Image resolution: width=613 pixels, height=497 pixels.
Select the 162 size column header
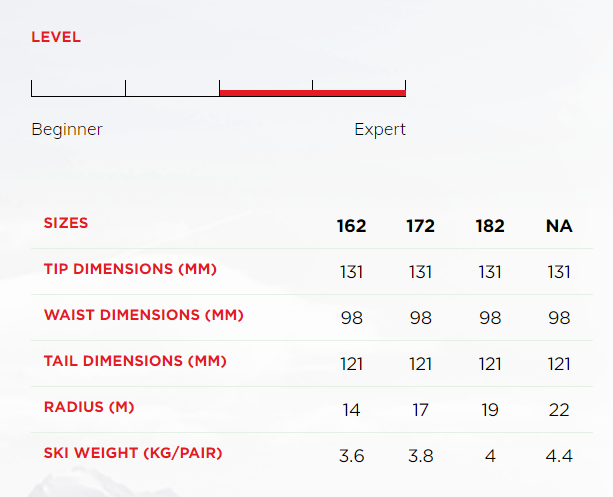click(351, 226)
